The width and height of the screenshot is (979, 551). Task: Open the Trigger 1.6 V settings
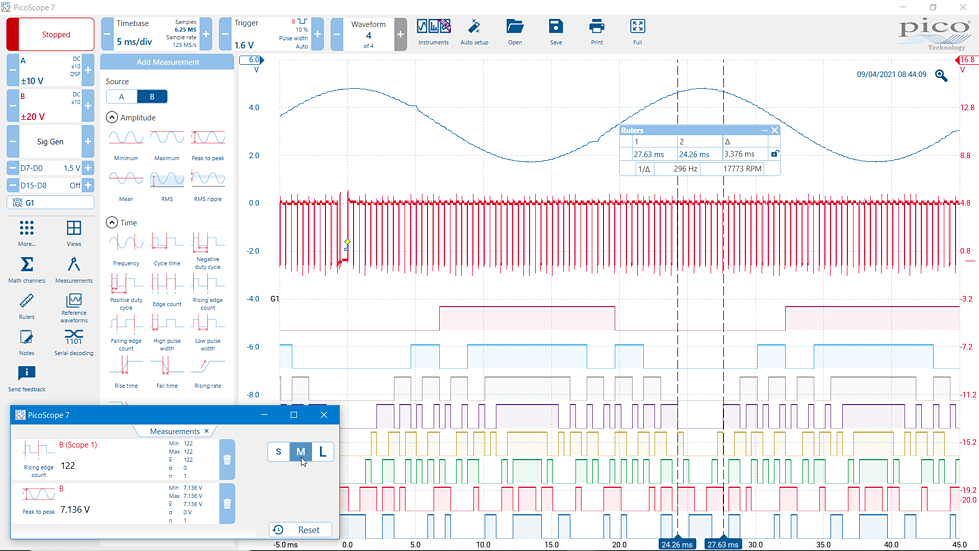click(272, 34)
